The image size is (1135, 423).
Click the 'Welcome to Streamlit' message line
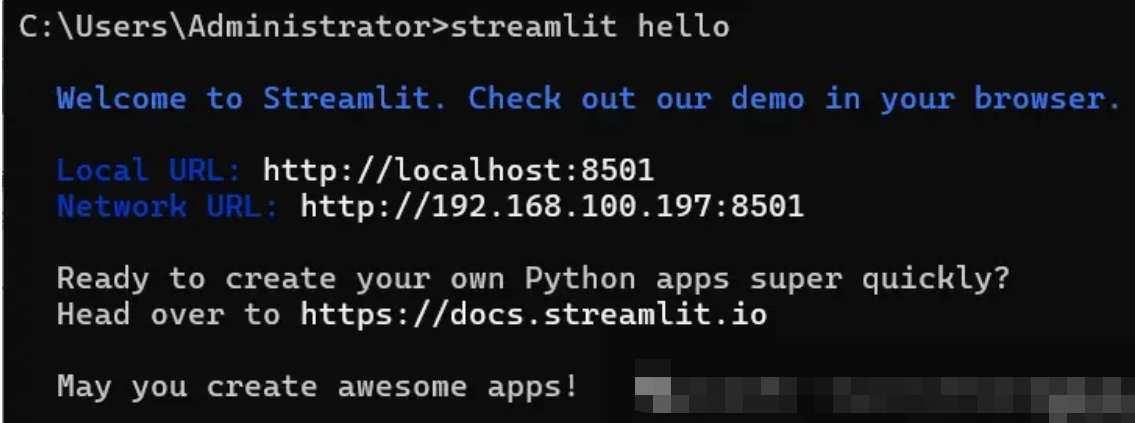tap(588, 99)
